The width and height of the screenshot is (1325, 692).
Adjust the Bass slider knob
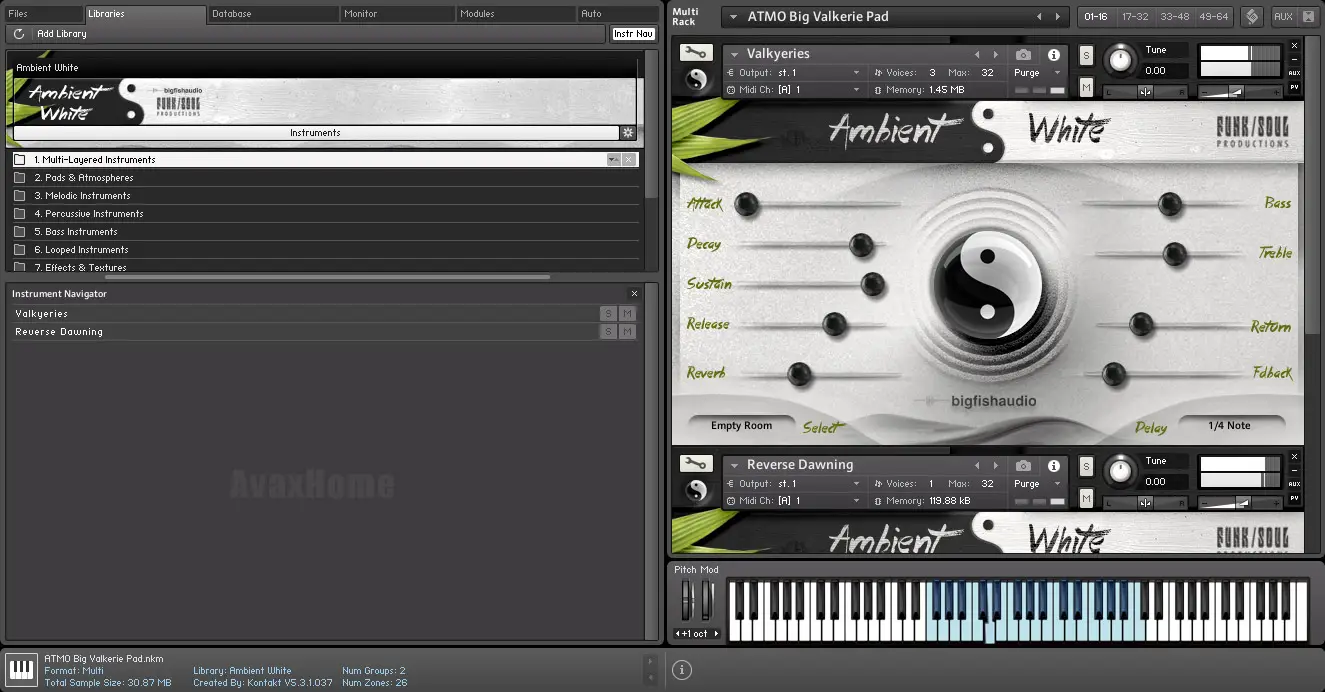click(1170, 205)
